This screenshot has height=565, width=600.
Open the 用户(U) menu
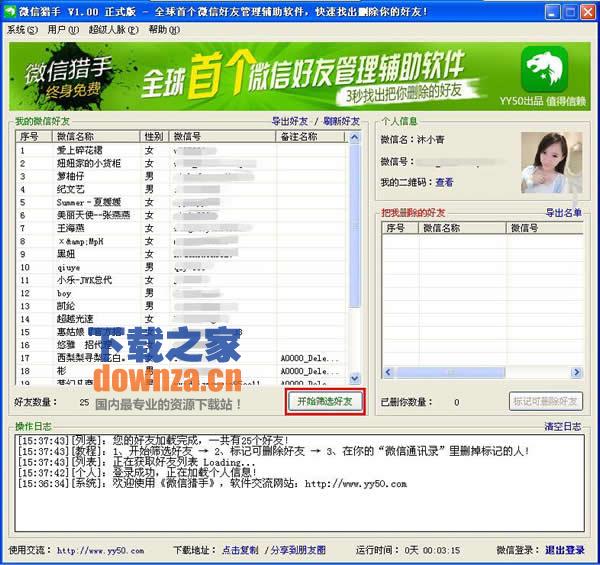(63, 30)
